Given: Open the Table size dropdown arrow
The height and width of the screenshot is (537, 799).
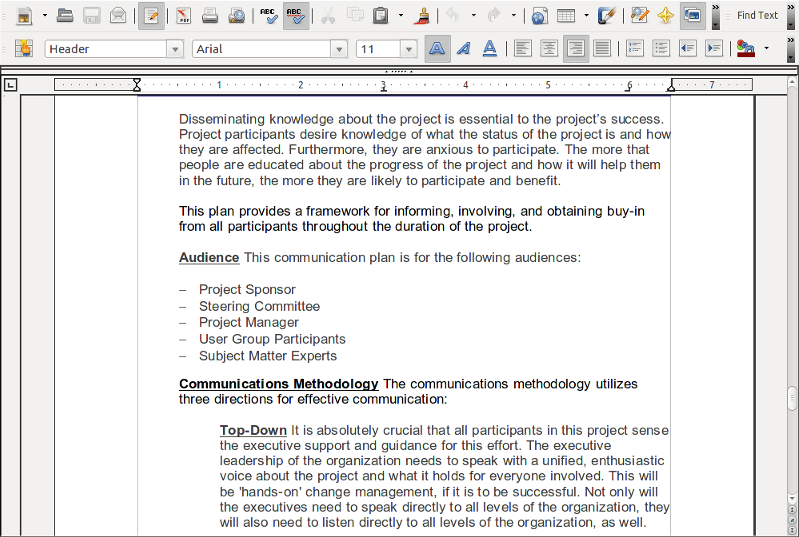Looking at the screenshot, I should [x=587, y=16].
